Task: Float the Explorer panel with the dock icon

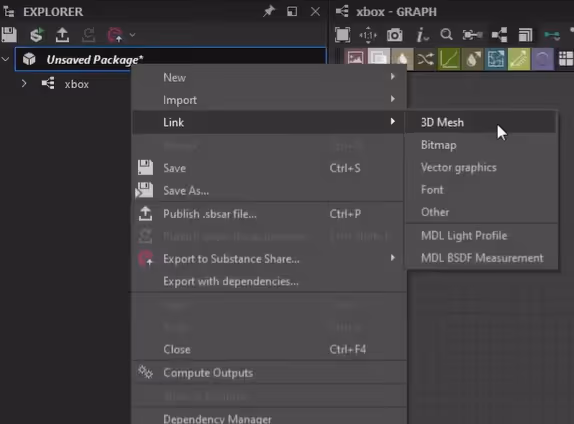Action: [292, 11]
